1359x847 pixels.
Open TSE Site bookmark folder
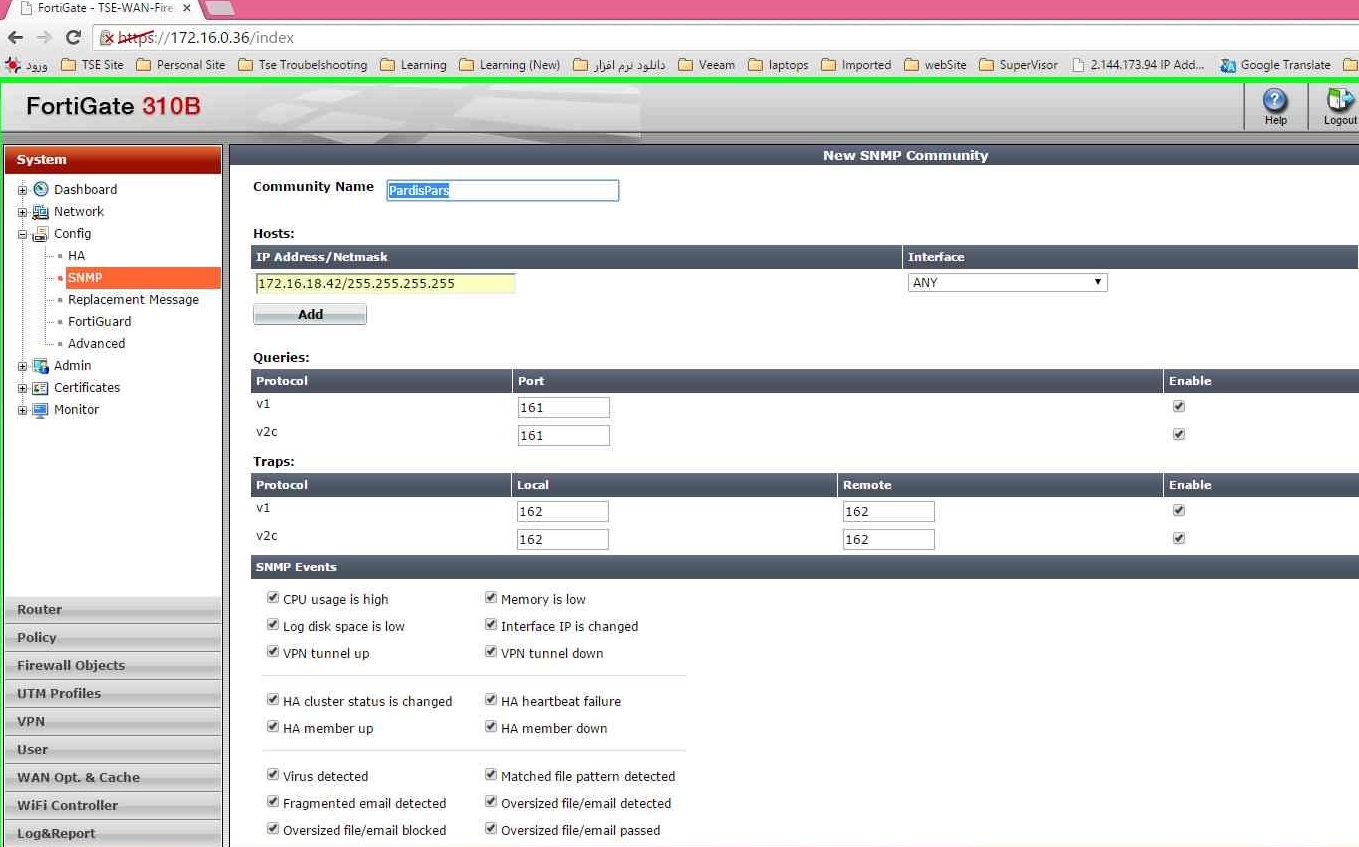[x=92, y=65]
